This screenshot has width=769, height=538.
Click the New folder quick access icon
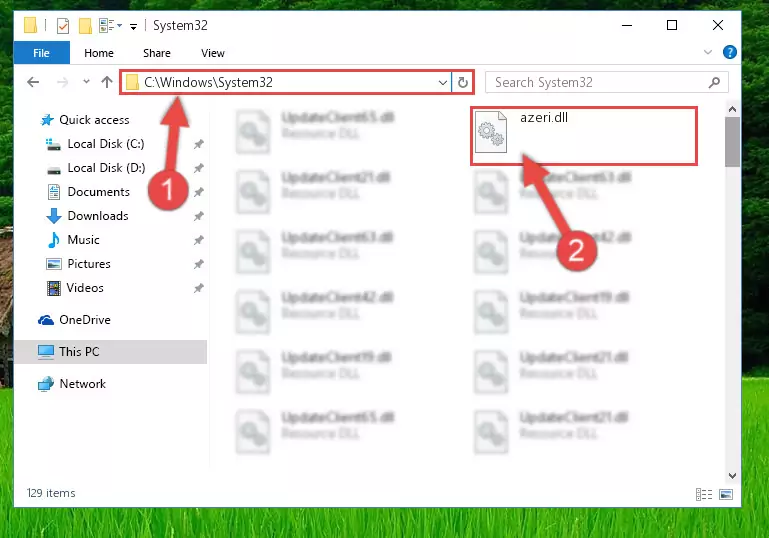click(85, 26)
